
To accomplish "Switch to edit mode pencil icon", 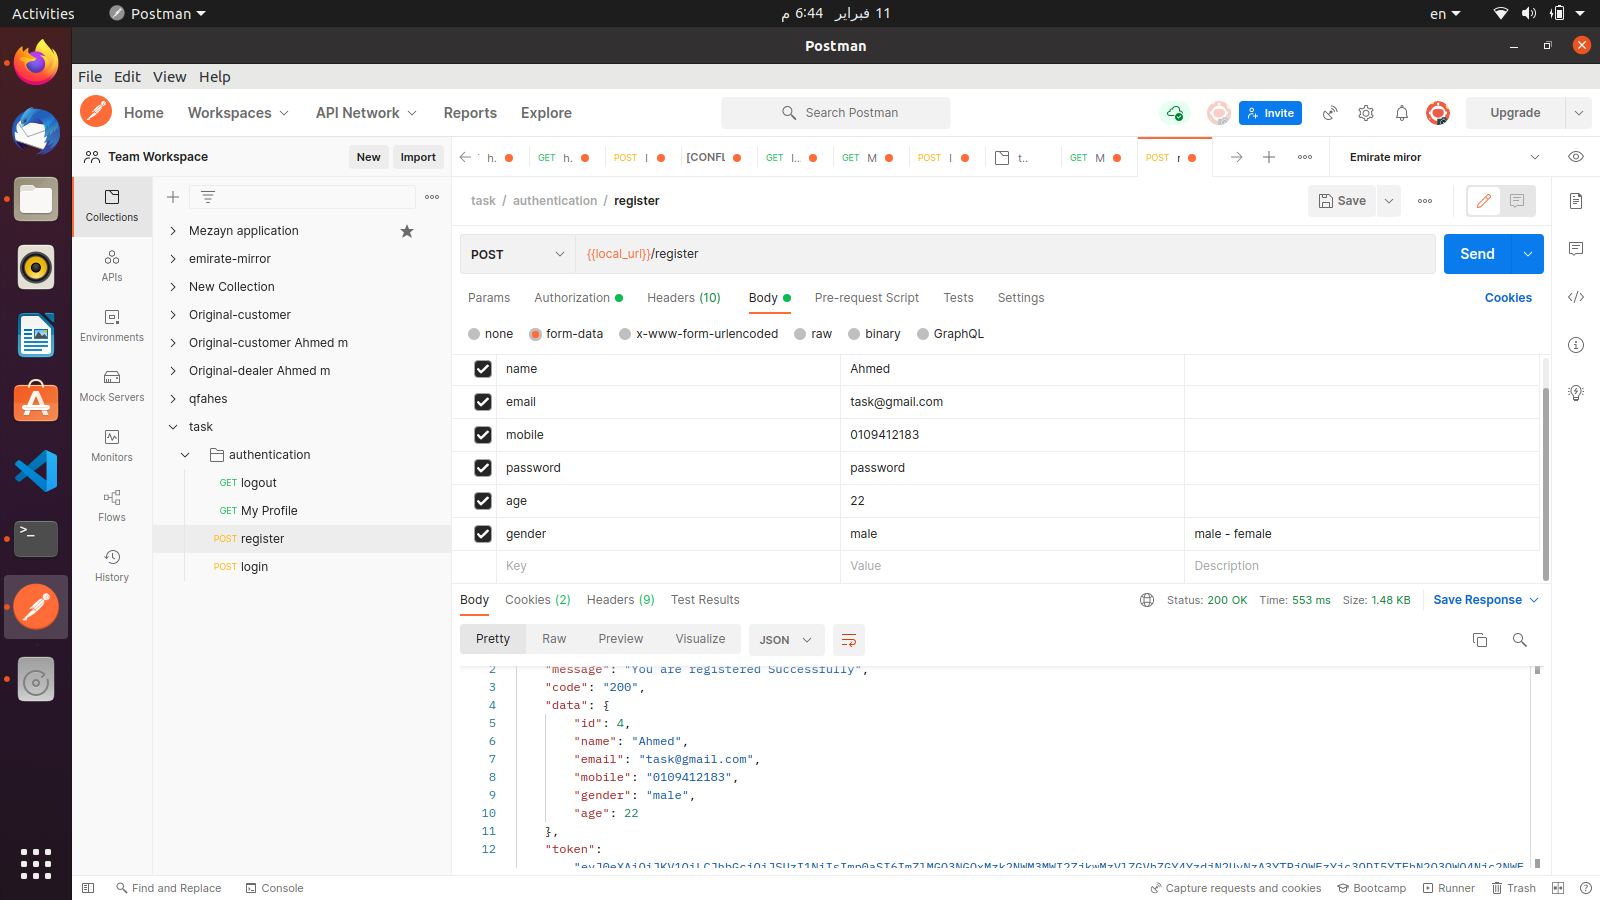I will [x=1484, y=201].
